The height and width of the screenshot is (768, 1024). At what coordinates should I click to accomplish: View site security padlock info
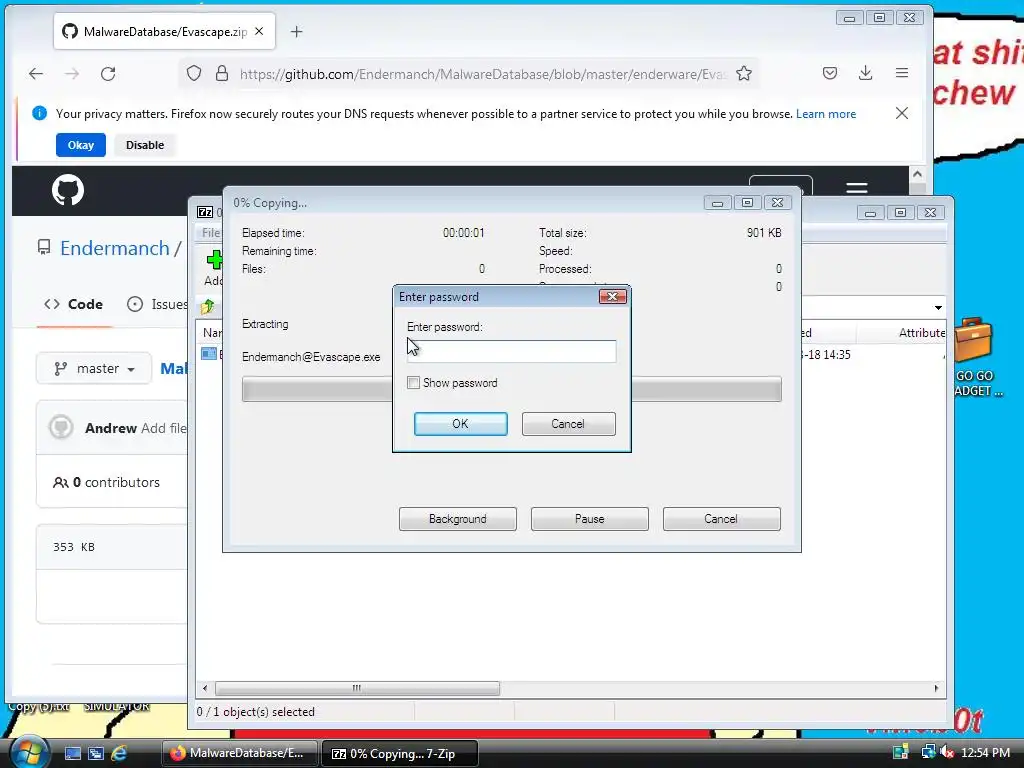222,74
